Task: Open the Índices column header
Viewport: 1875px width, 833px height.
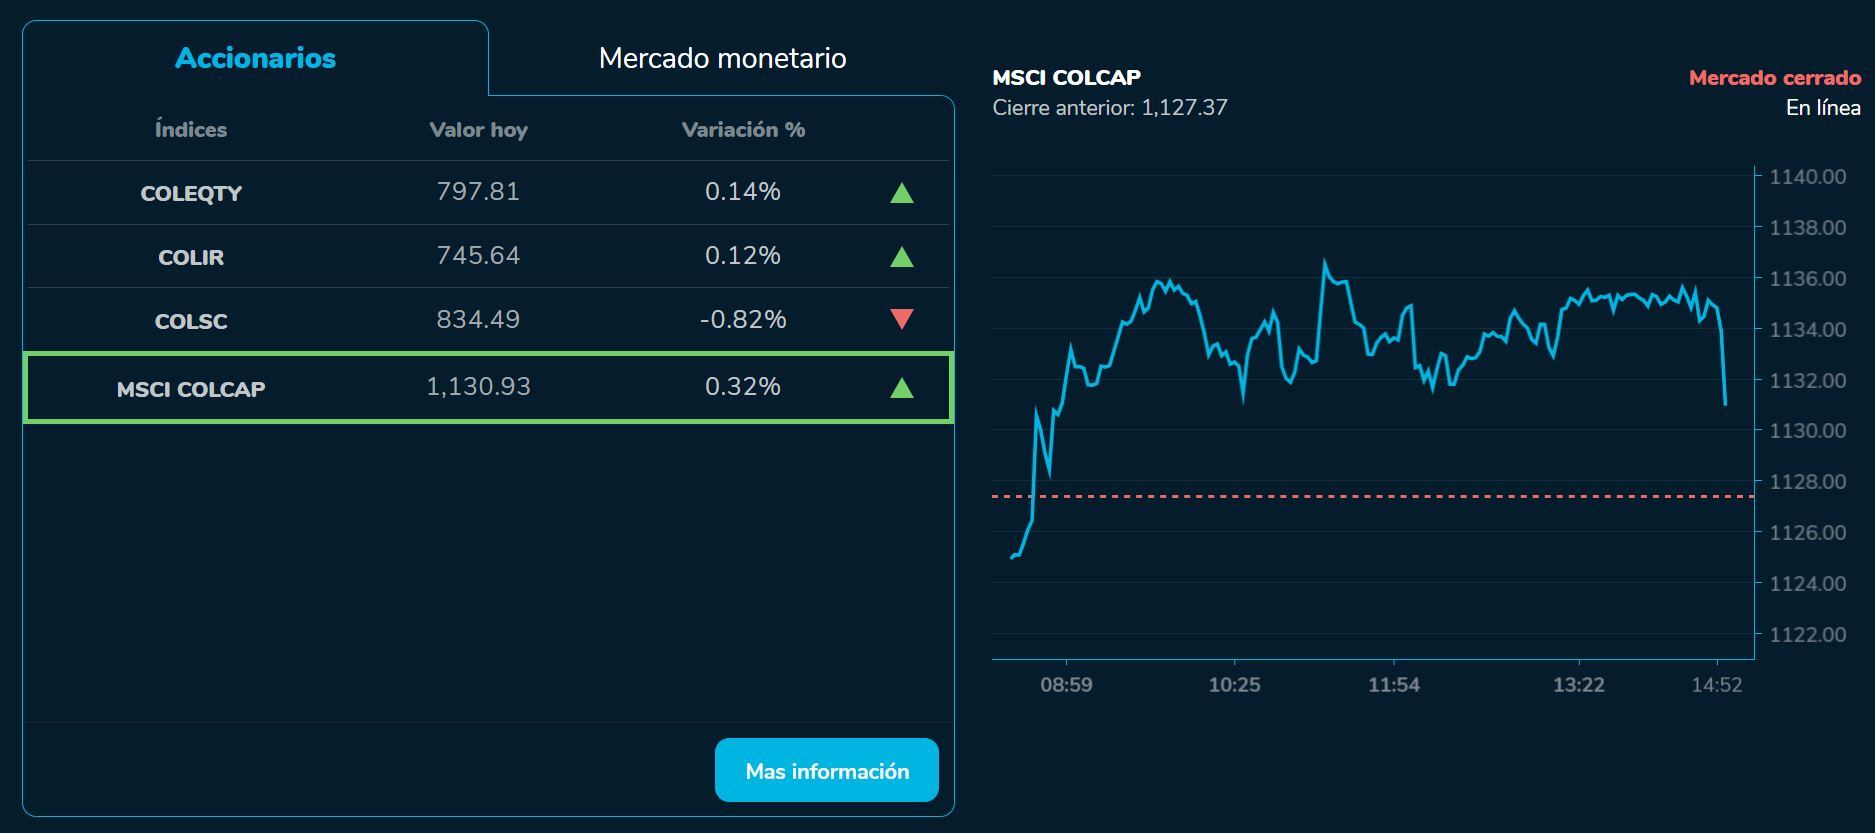Action: 190,129
